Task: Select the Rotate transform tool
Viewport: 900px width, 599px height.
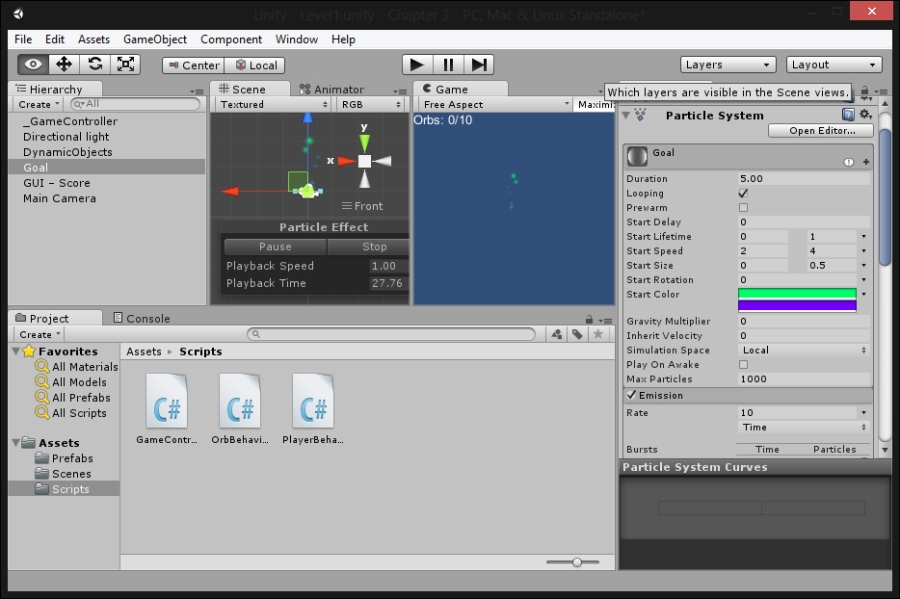Action: point(95,64)
